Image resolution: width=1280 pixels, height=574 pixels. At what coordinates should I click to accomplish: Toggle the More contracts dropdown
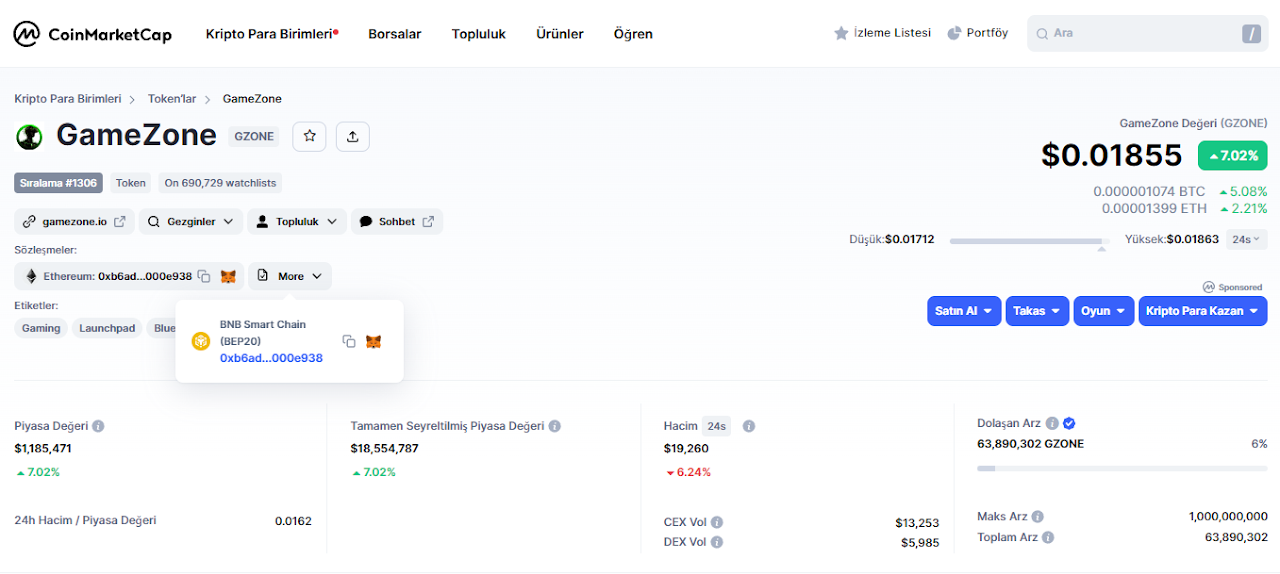click(x=290, y=276)
